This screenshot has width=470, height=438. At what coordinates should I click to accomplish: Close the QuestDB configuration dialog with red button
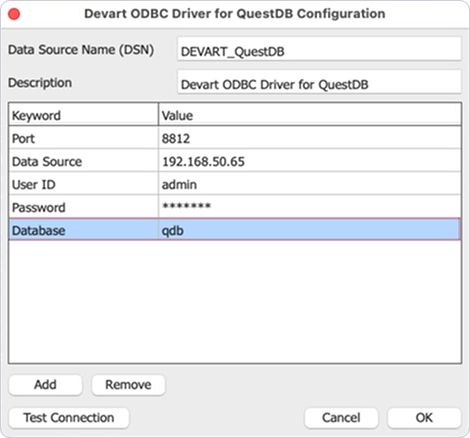(14, 14)
